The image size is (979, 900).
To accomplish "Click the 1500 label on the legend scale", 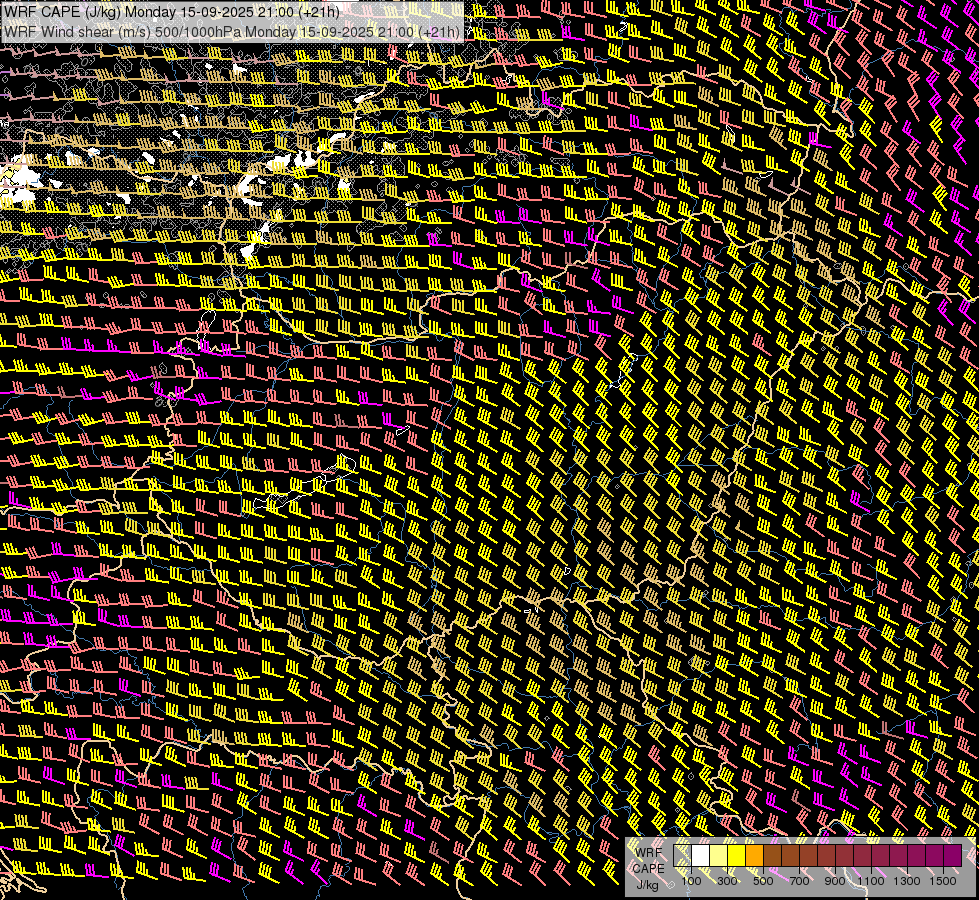I will (943, 881).
